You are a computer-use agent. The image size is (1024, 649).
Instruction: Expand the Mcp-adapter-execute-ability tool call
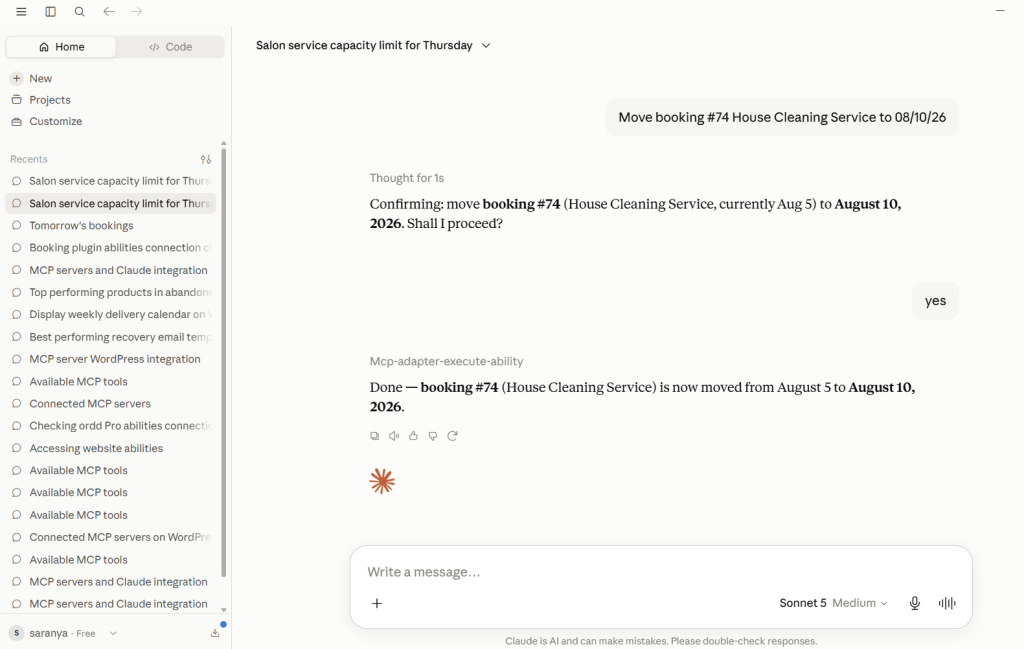pyautogui.click(x=447, y=361)
